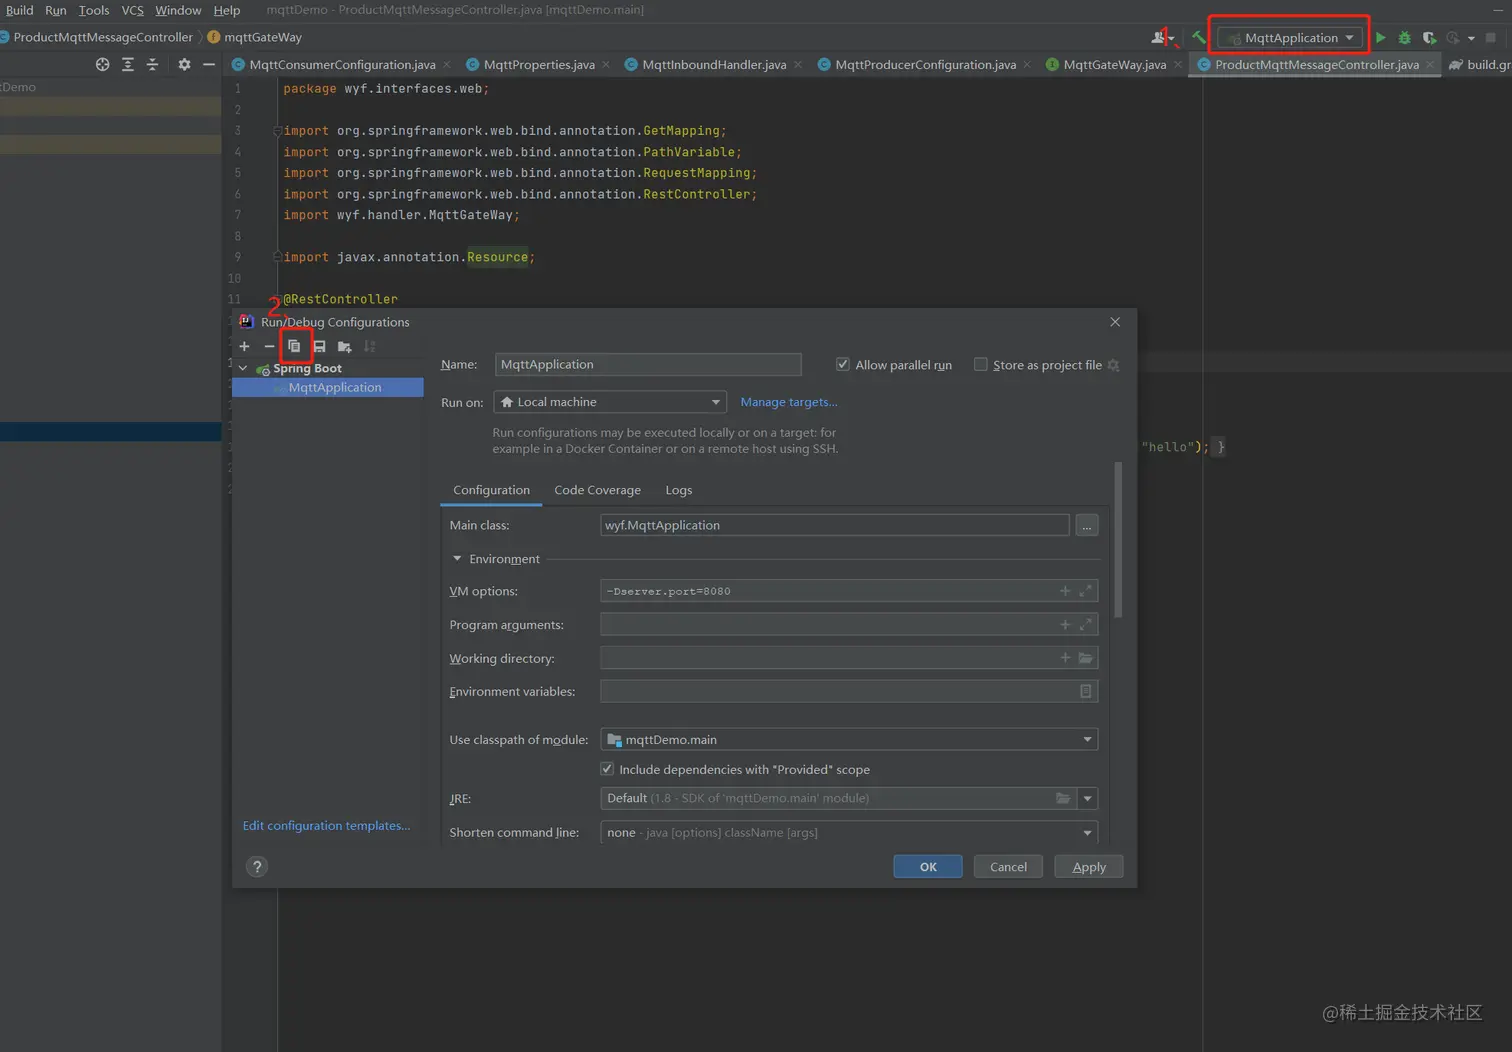
Task: Open the help question mark button
Action: click(257, 867)
